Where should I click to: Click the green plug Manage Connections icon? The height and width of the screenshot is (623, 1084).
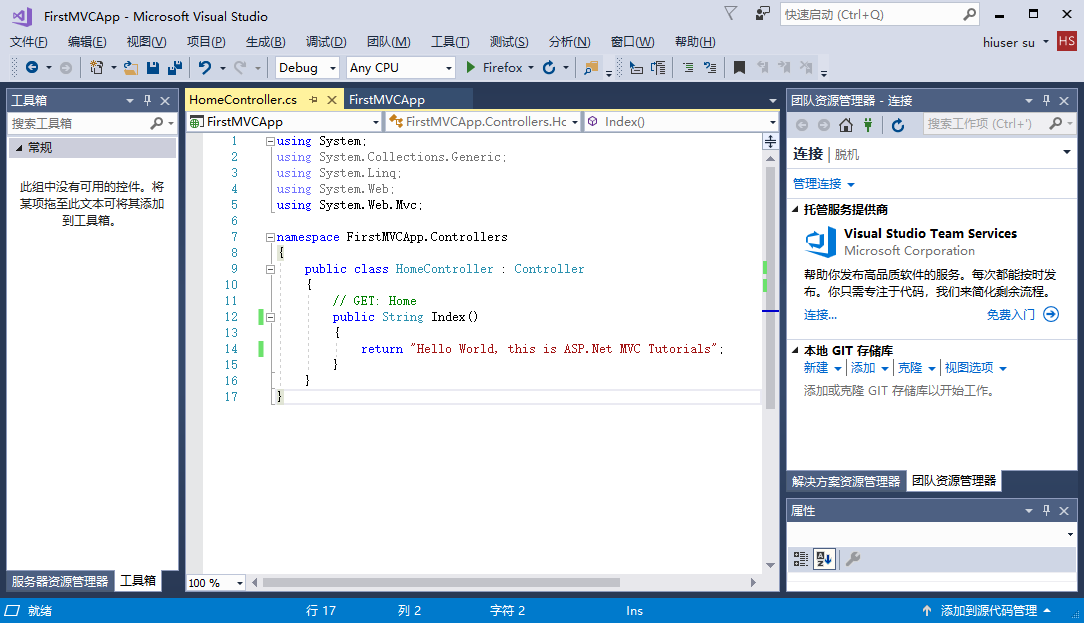(868, 124)
